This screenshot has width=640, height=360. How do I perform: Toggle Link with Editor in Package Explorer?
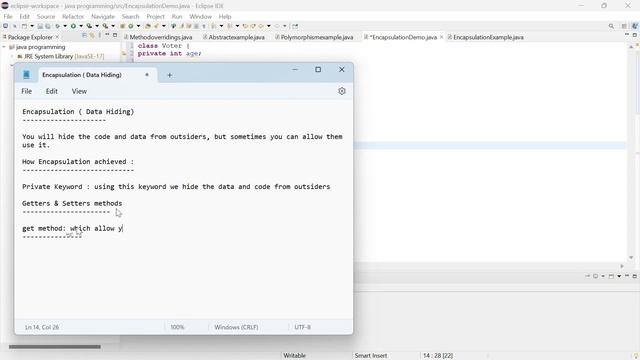click(92, 36)
